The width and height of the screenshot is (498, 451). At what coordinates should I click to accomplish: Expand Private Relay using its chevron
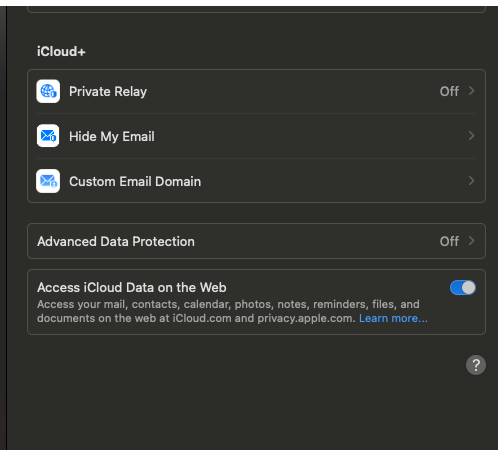[471, 91]
